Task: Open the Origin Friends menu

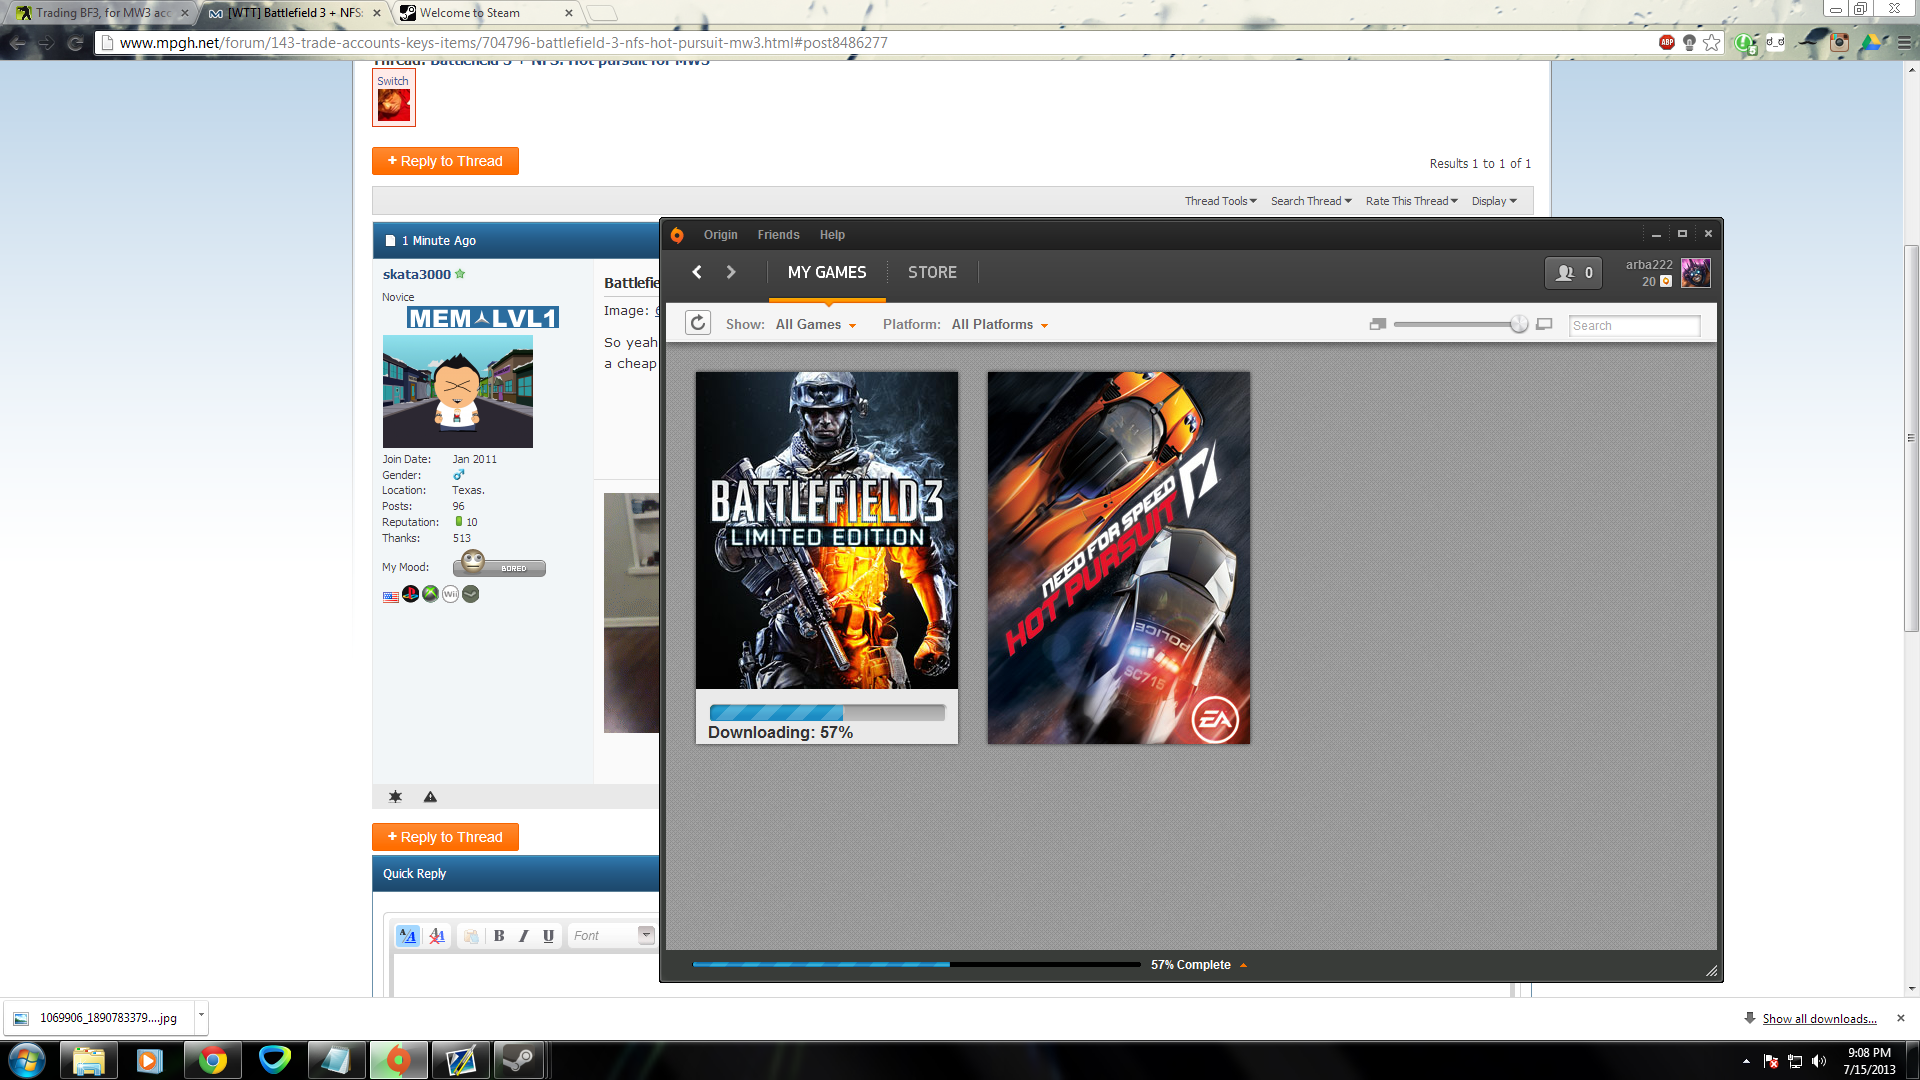Action: pos(778,235)
